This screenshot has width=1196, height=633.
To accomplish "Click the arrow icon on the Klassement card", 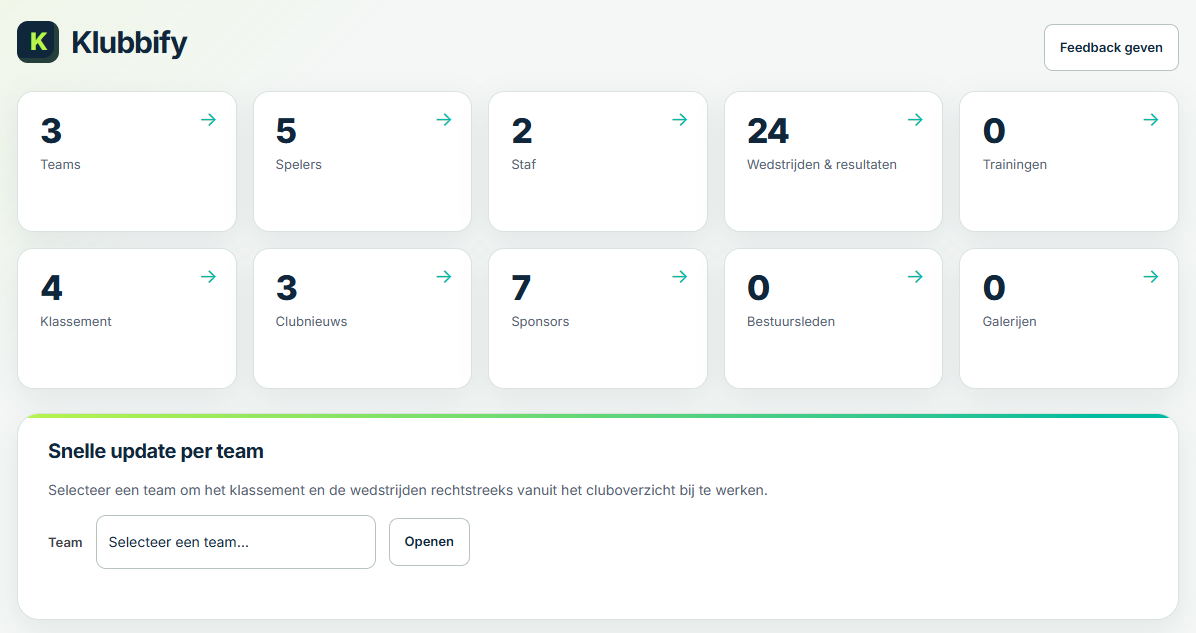I will pyautogui.click(x=208, y=277).
